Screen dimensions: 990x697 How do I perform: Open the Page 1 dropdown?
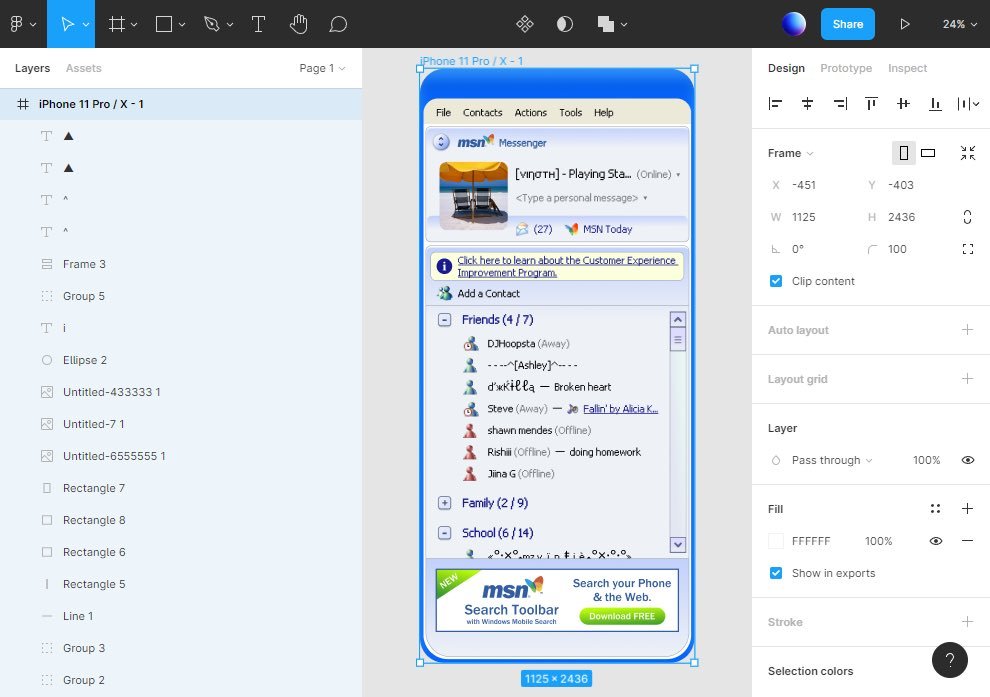[321, 68]
